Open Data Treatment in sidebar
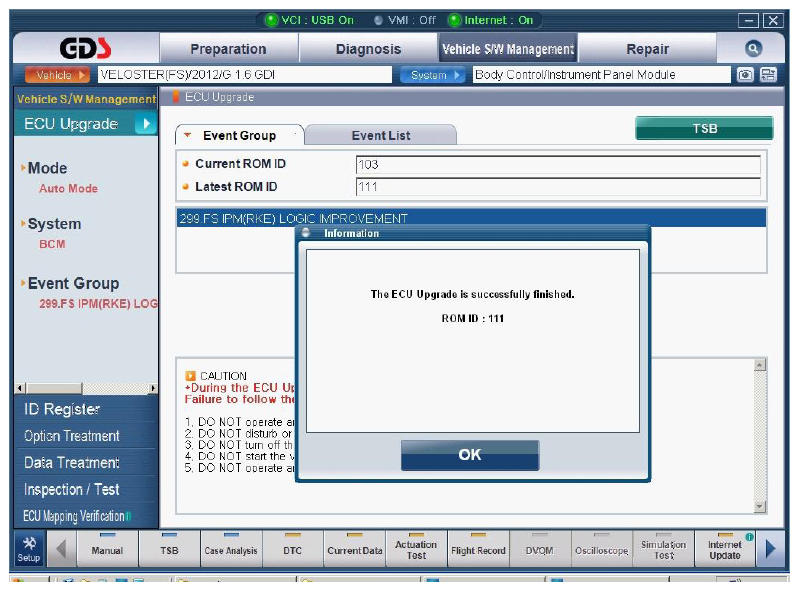 (x=87, y=463)
